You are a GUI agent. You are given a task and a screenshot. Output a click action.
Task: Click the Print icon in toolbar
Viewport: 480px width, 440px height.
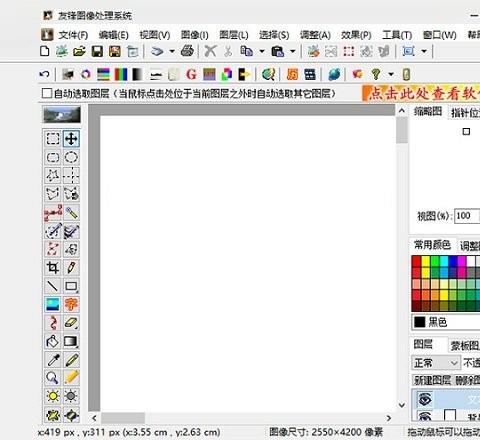(187, 51)
